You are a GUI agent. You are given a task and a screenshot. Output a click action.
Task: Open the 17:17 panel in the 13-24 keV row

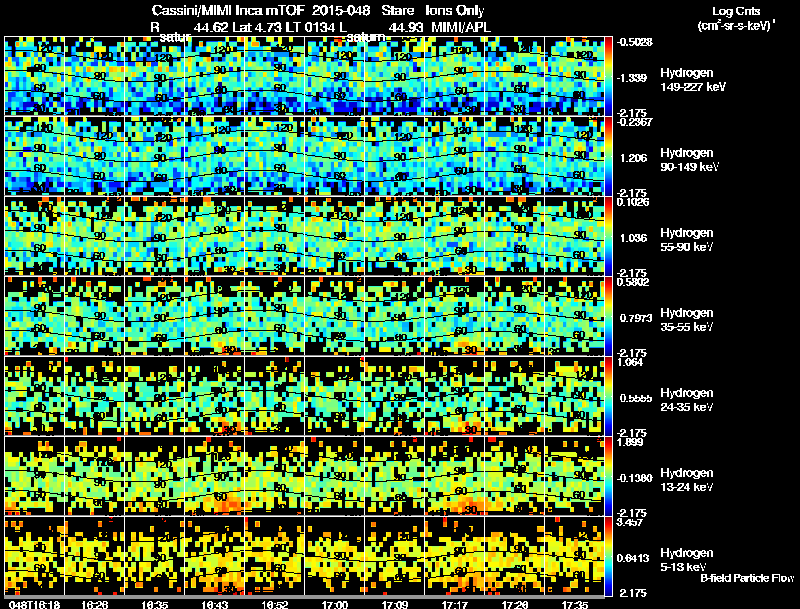tap(455, 476)
